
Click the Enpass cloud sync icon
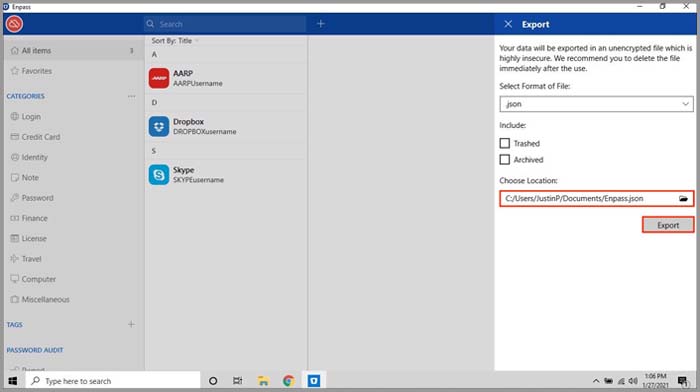coord(14,24)
